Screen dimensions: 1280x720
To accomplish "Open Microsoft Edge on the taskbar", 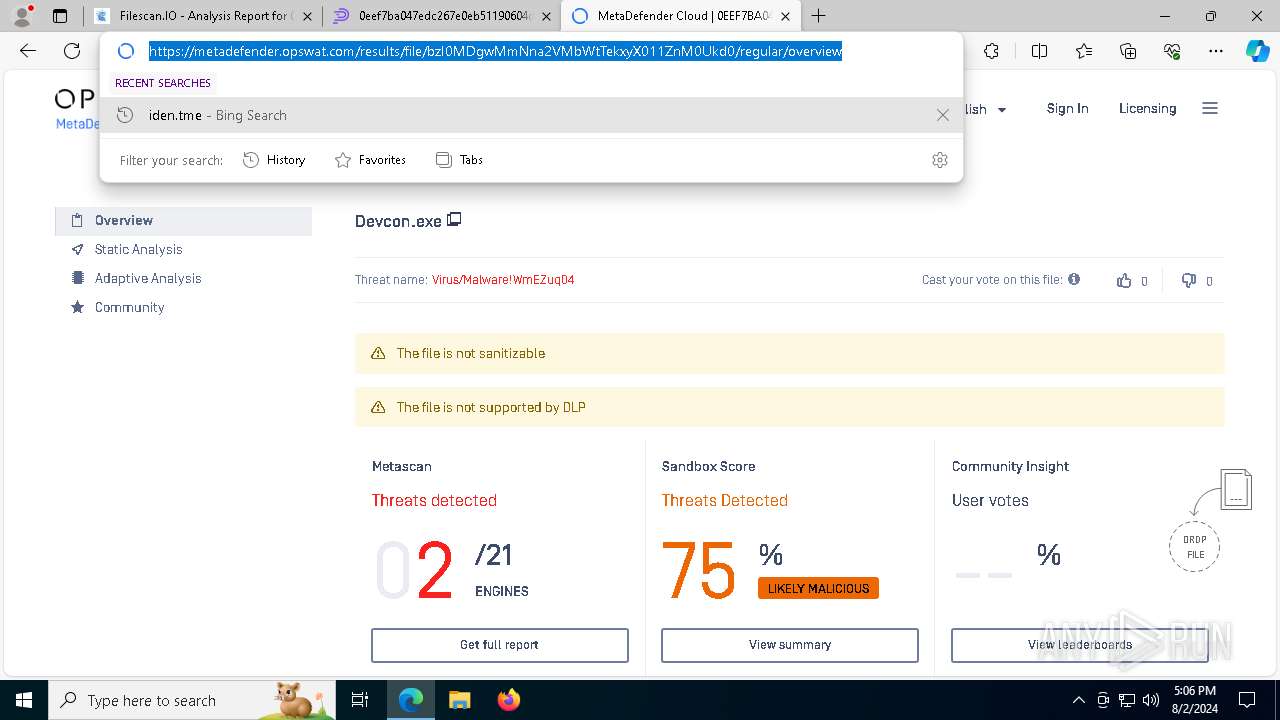I will click(411, 700).
